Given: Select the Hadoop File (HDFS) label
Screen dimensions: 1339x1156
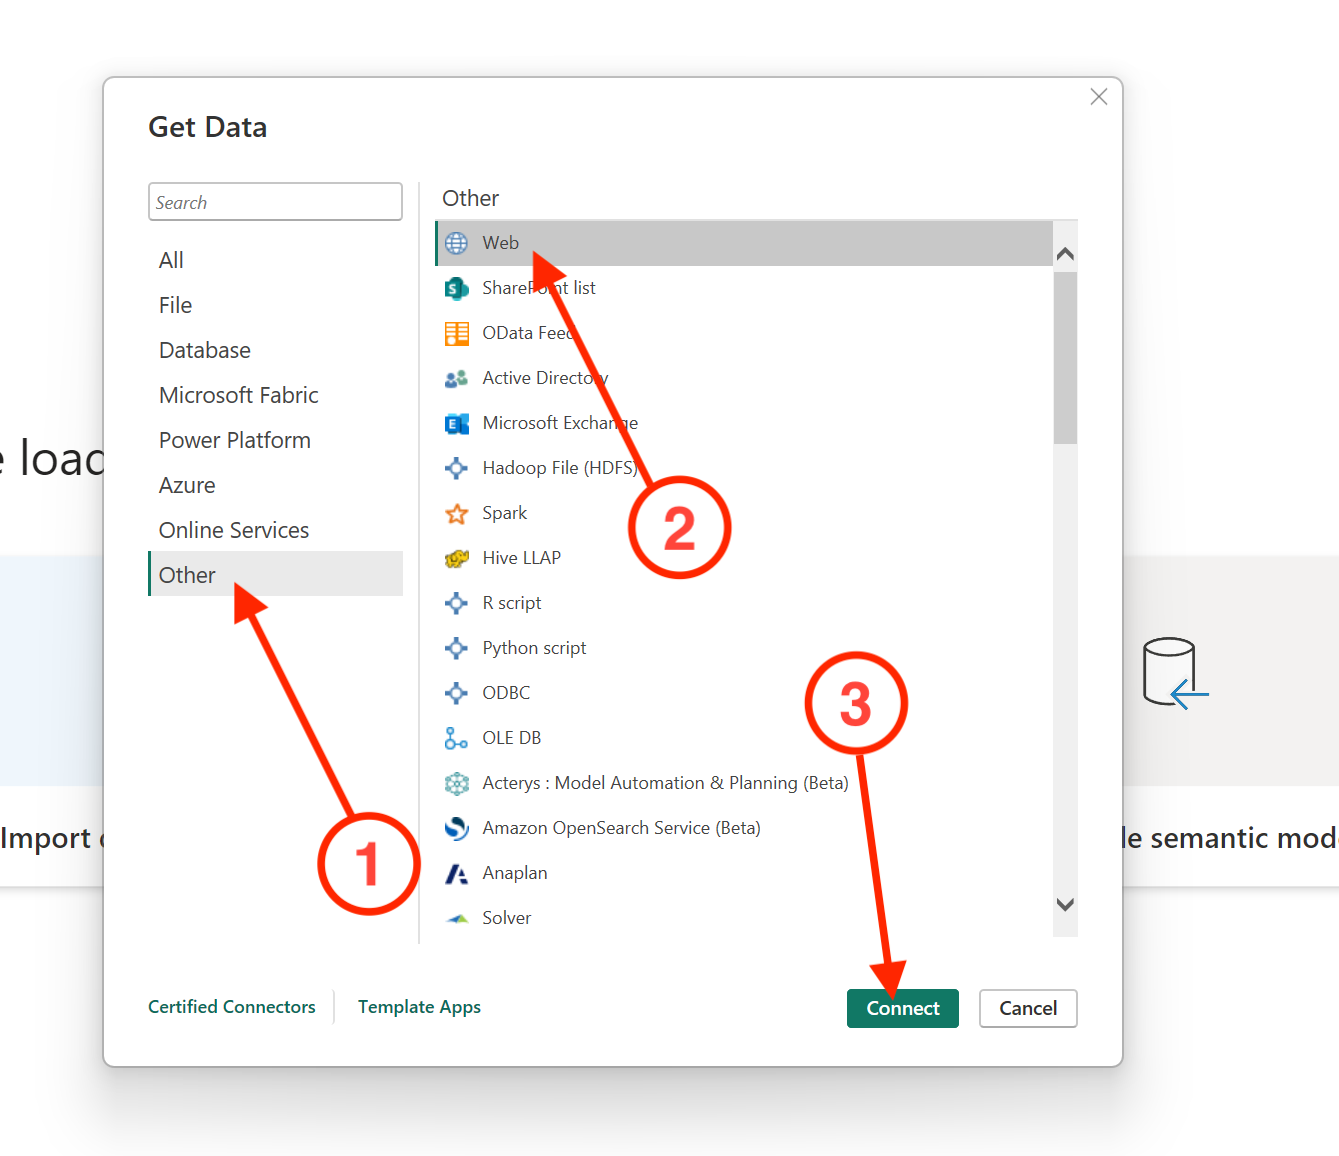Looking at the screenshot, I should [560, 468].
